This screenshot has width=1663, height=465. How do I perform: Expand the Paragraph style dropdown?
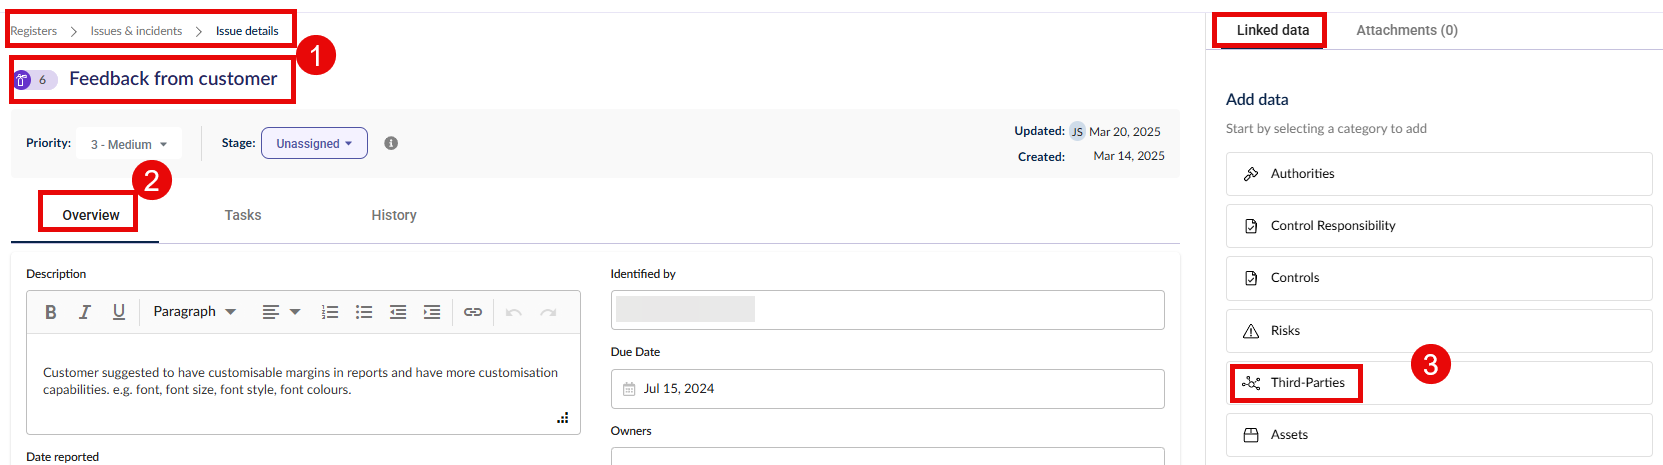[x=195, y=312]
